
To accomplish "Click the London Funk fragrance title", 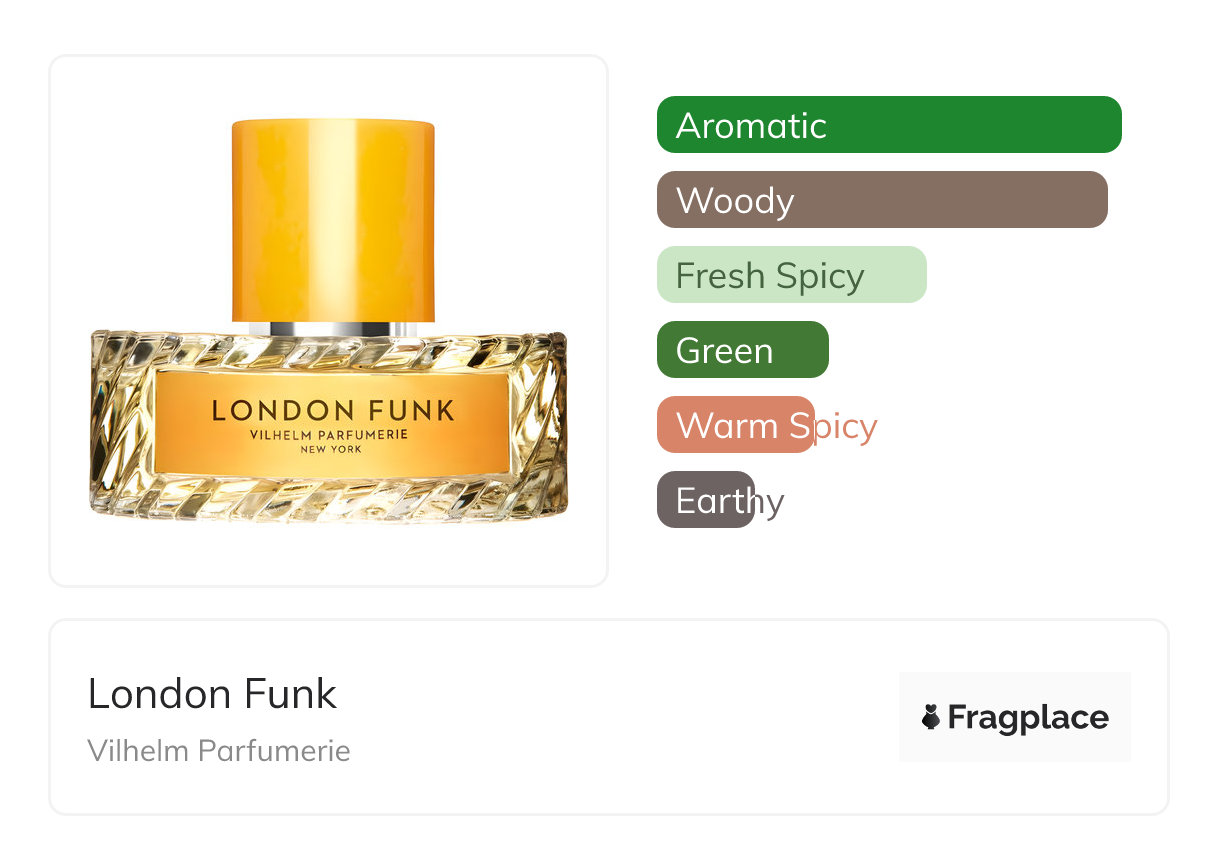I will (212, 694).
